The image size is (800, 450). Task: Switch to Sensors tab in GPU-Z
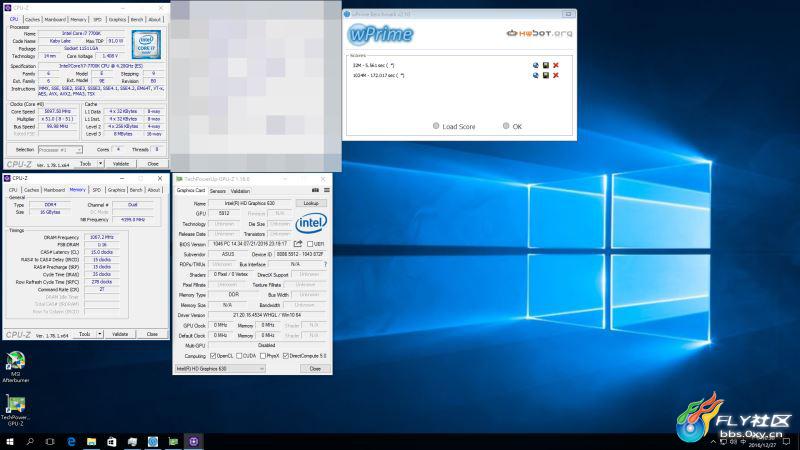click(x=217, y=191)
